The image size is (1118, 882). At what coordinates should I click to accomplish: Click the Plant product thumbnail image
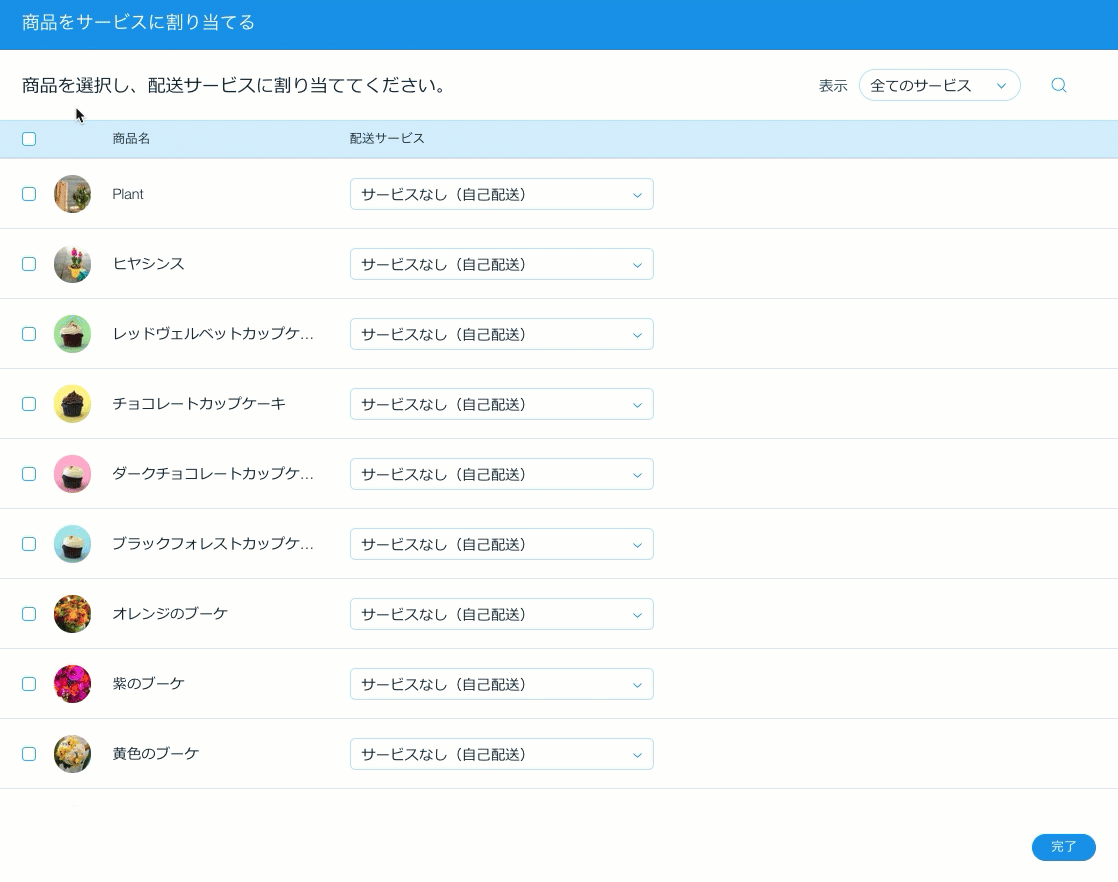click(72, 194)
